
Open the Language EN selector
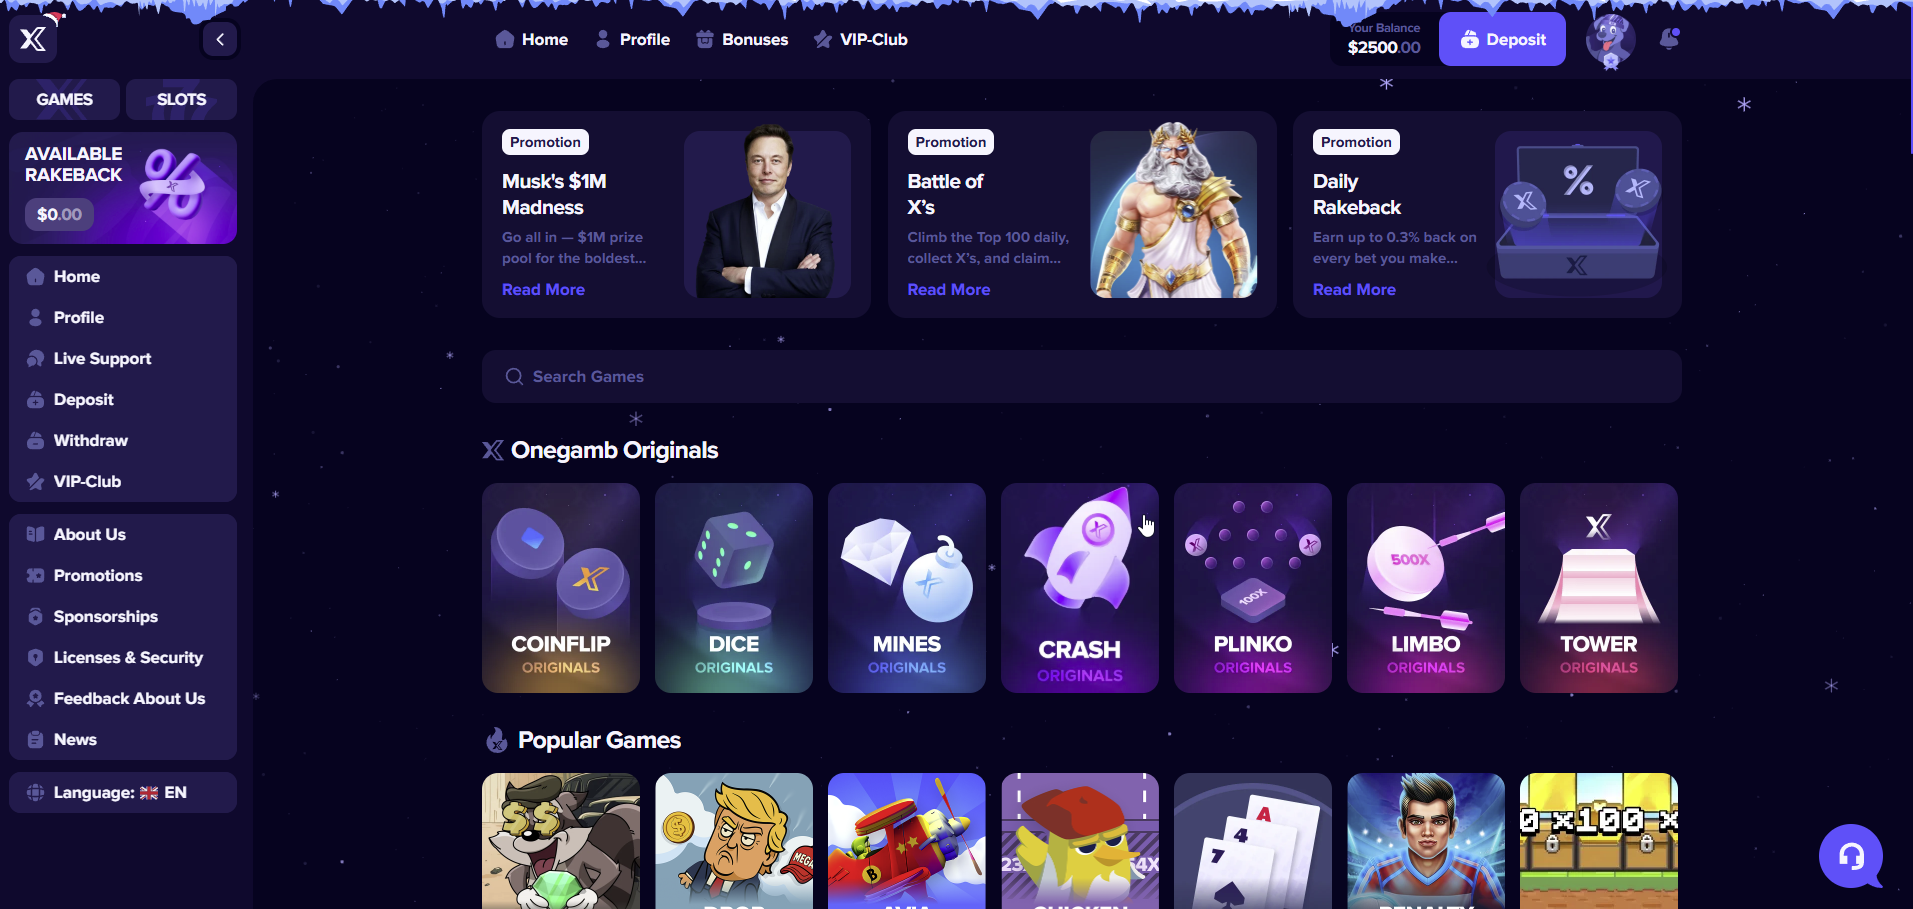point(123,792)
